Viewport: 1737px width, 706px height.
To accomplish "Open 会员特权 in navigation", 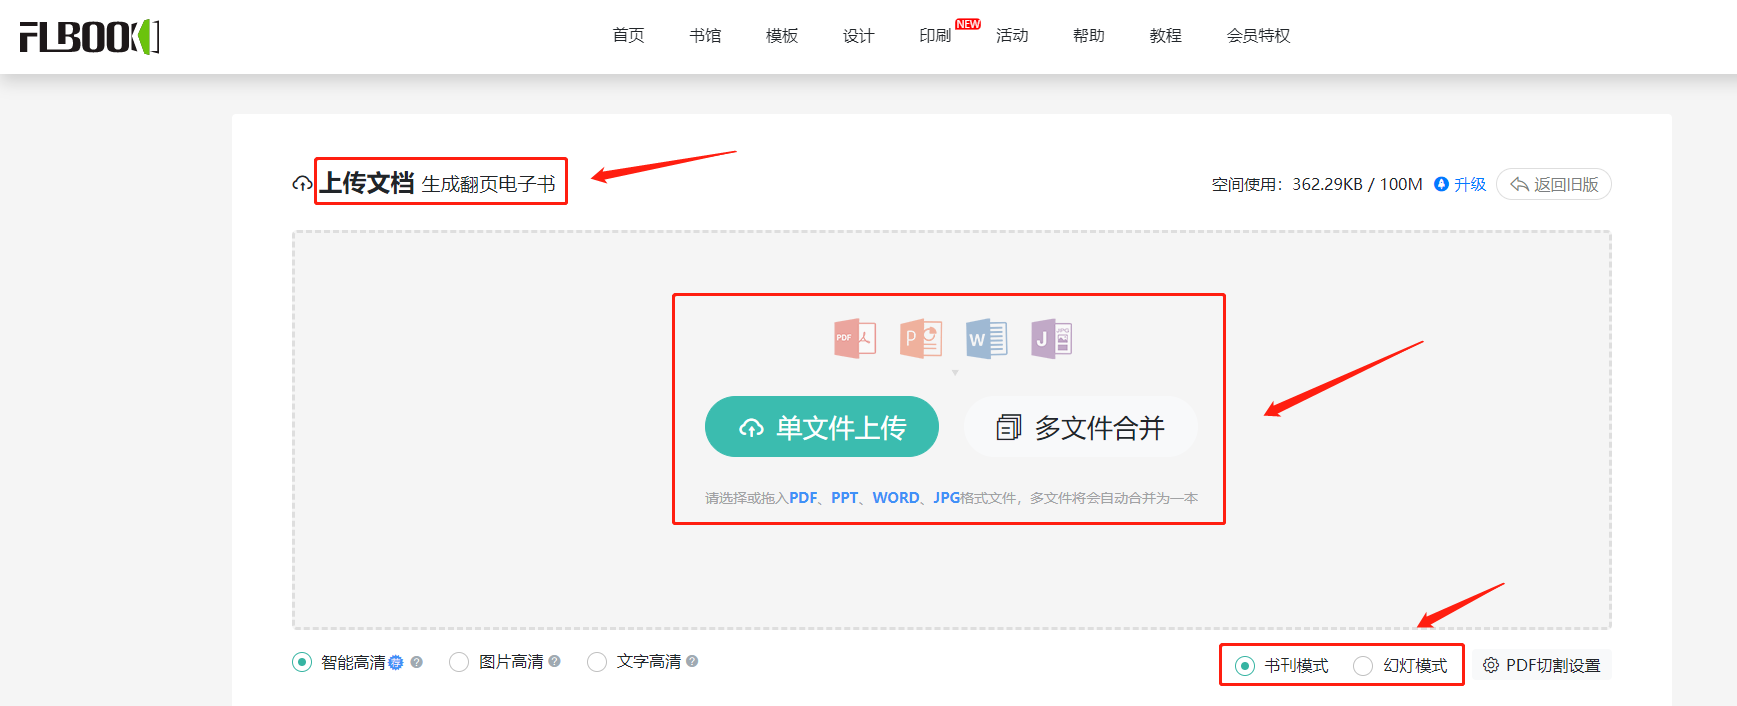I will [1259, 36].
